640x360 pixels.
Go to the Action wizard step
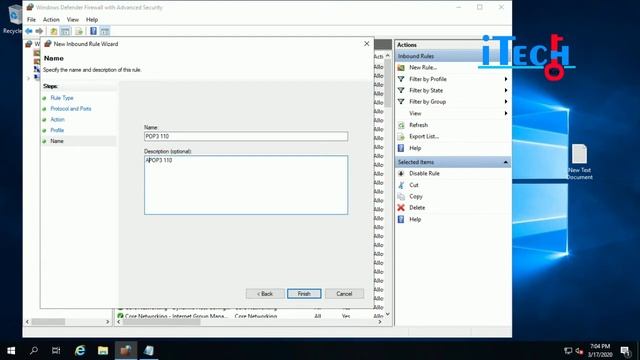(x=58, y=119)
